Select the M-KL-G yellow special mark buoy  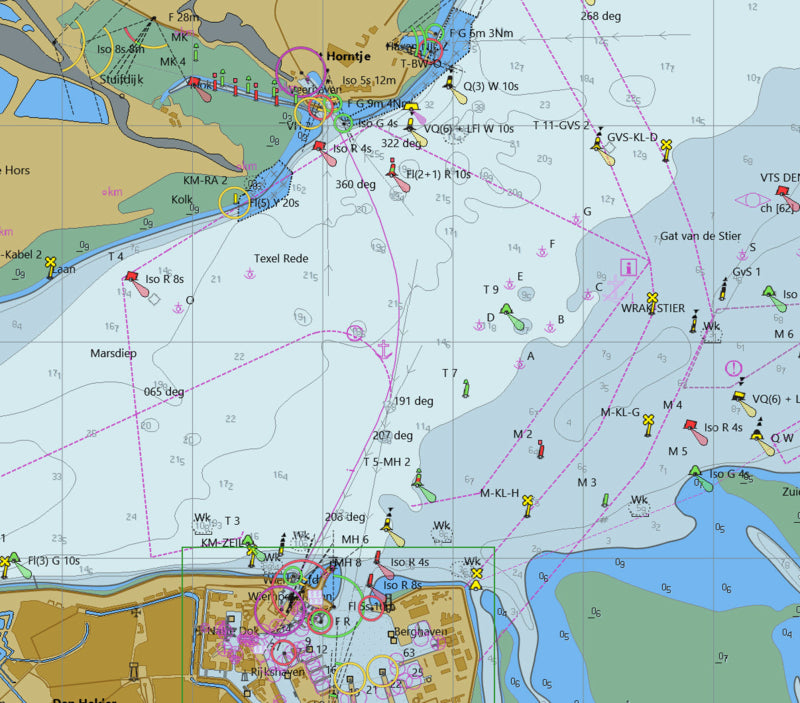648,420
